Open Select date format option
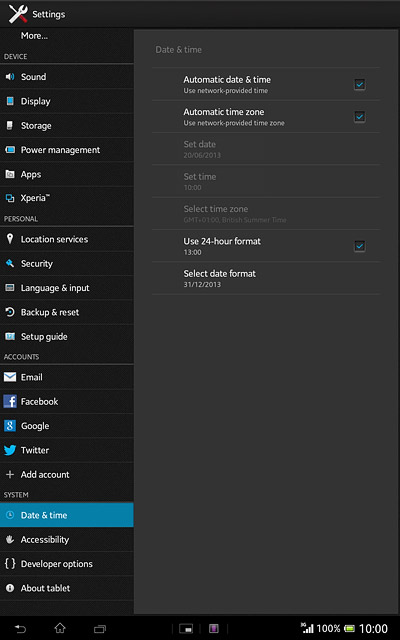Viewport: 400px width, 640px height. tap(266, 278)
